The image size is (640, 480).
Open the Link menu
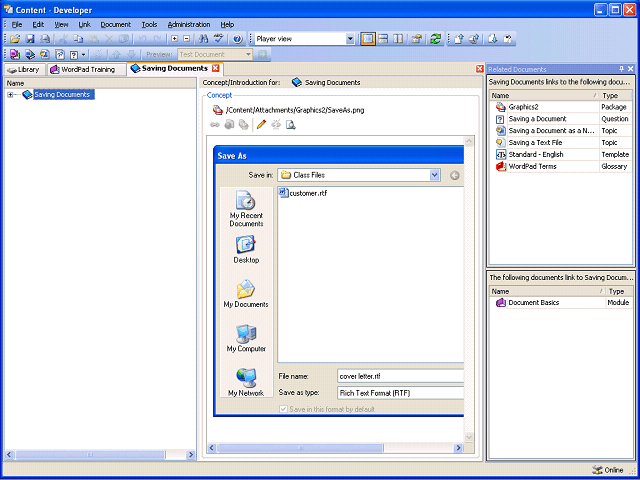tap(84, 24)
